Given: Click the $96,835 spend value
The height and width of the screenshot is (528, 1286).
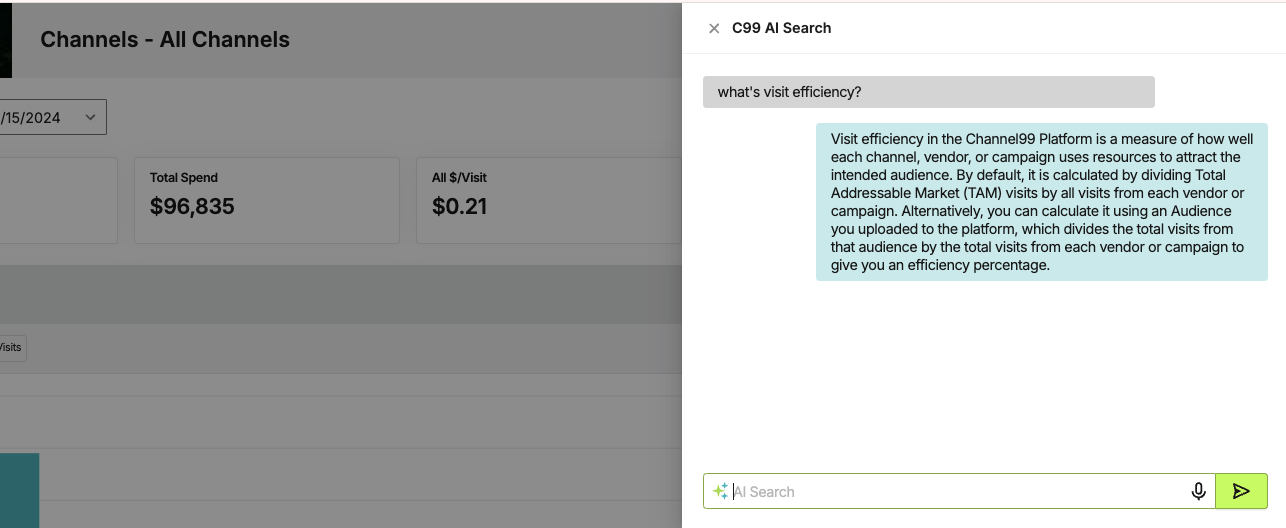Looking at the screenshot, I should [x=192, y=207].
